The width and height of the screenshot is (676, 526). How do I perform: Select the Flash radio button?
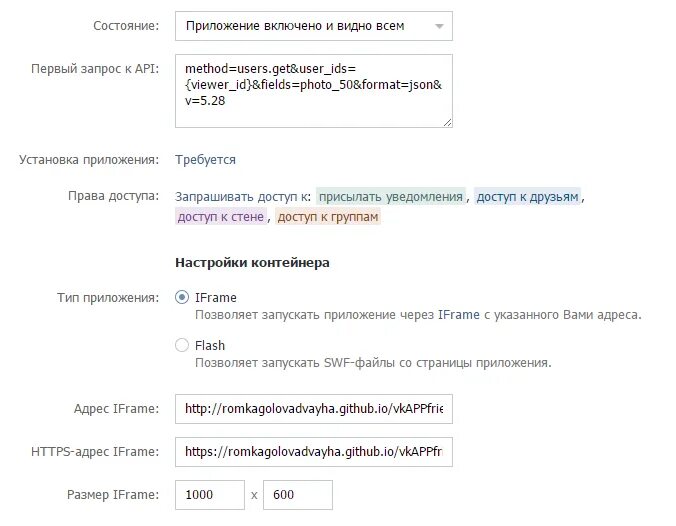click(x=182, y=345)
